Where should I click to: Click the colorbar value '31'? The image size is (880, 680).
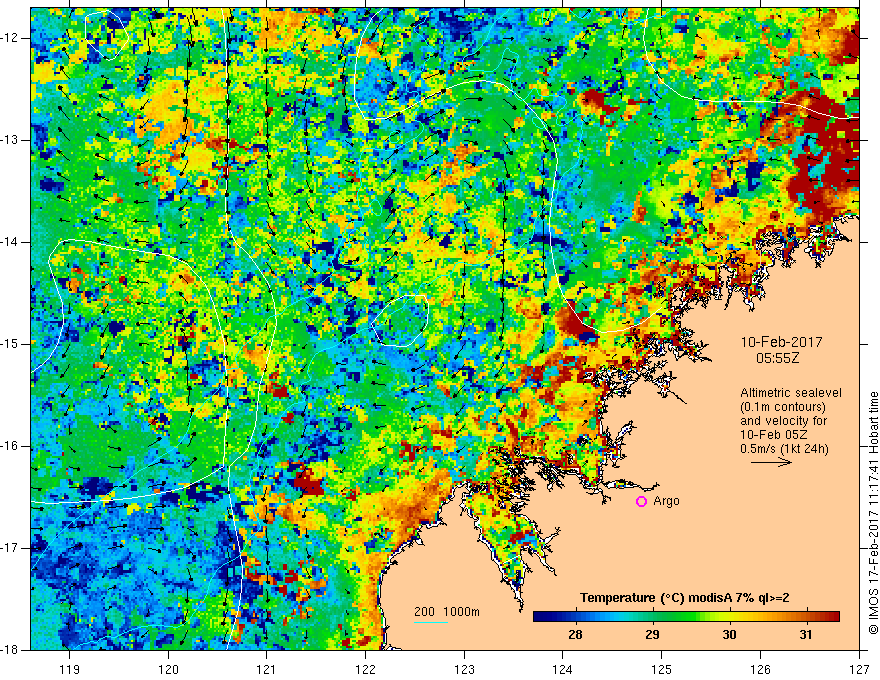tap(805, 635)
